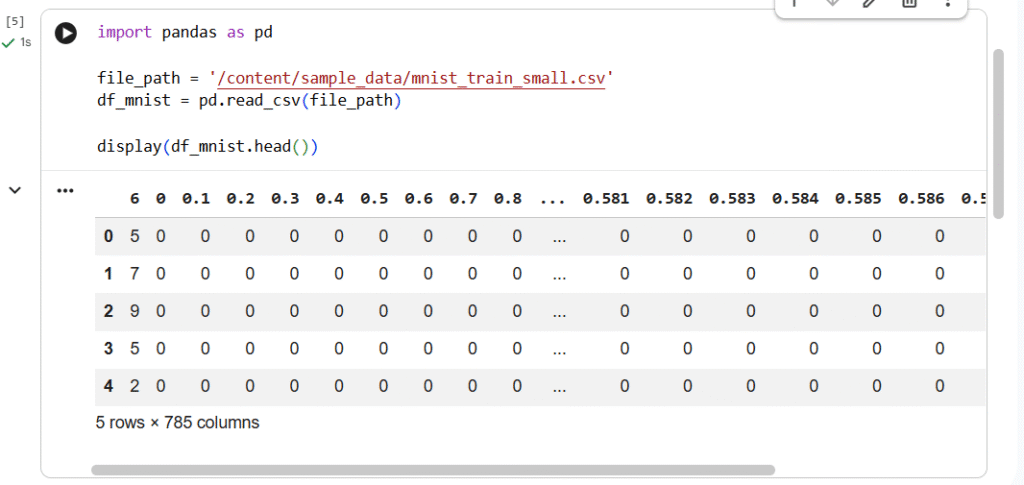
Task: Click the diamond AI icon in cell toolbar
Action: [831, 3]
